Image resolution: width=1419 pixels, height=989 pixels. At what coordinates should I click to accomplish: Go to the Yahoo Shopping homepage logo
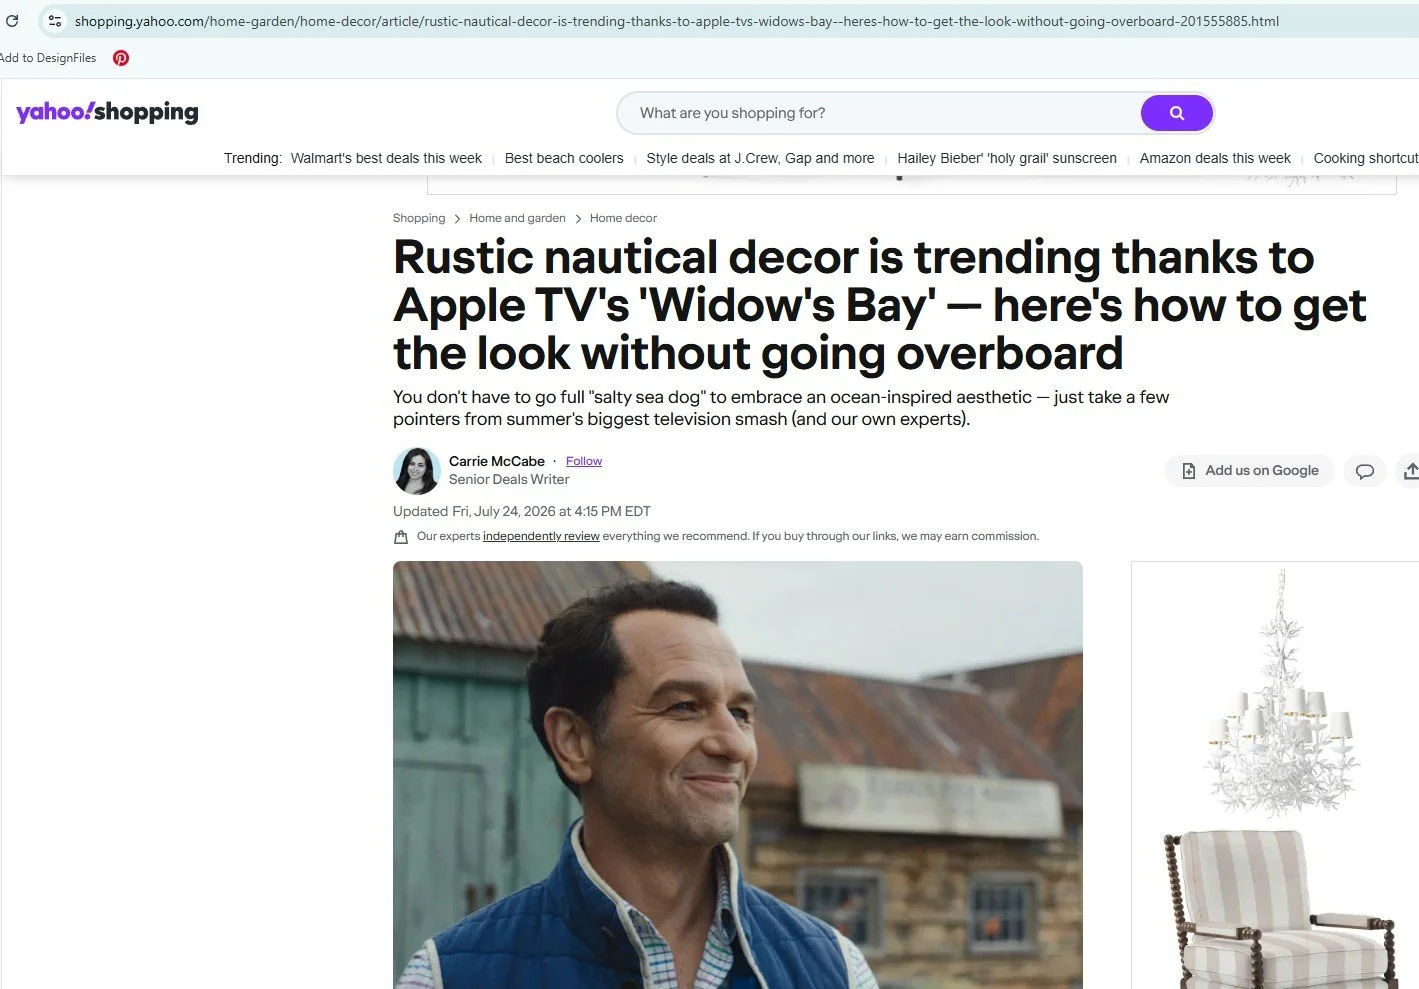click(x=107, y=112)
